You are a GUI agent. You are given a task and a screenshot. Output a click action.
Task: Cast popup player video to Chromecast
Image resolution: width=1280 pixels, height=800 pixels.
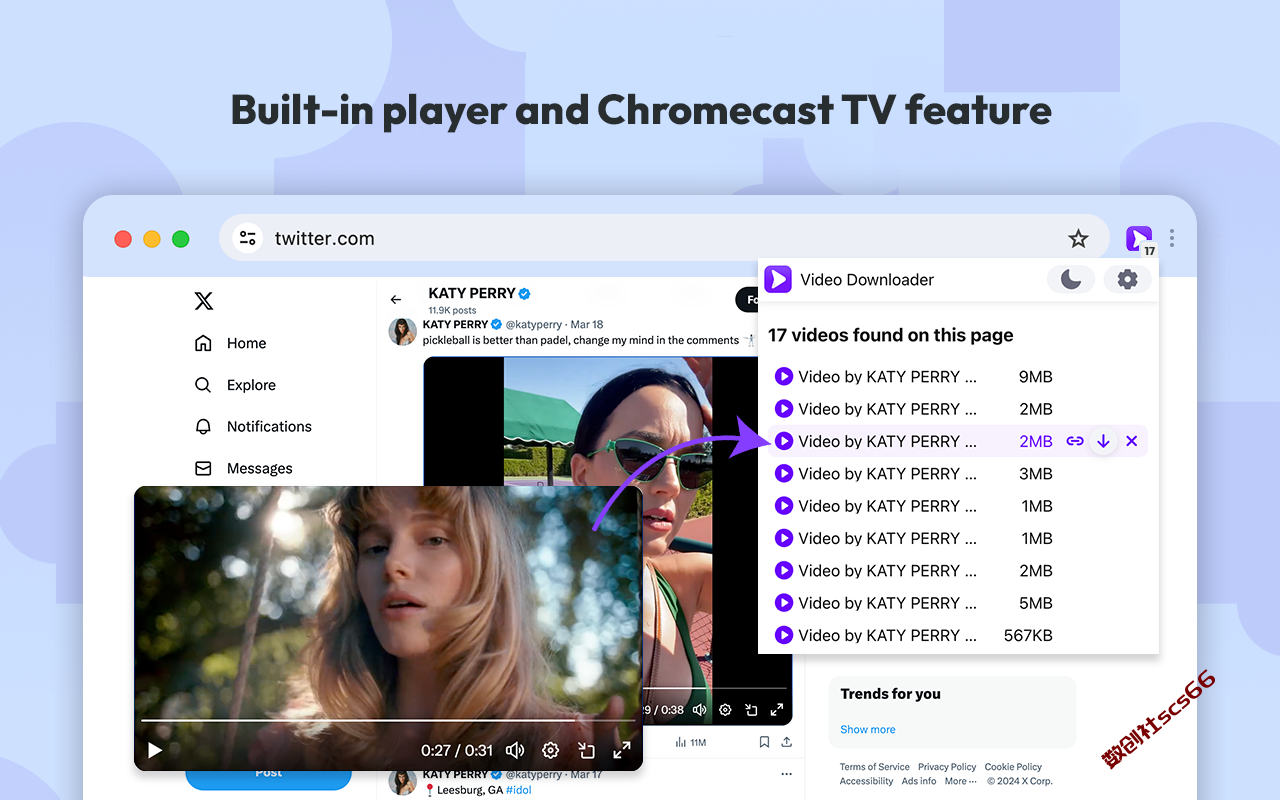click(587, 750)
